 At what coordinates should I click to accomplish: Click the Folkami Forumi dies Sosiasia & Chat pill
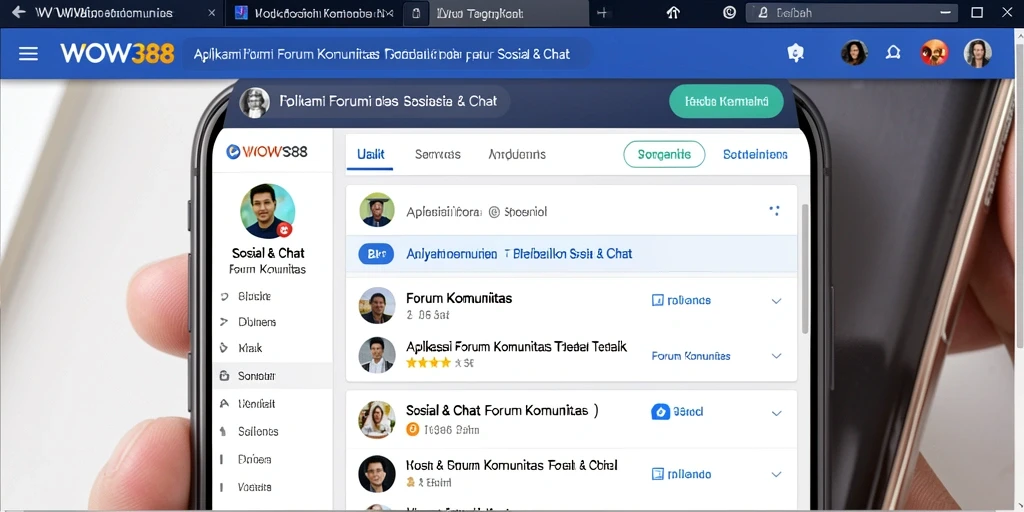373,101
